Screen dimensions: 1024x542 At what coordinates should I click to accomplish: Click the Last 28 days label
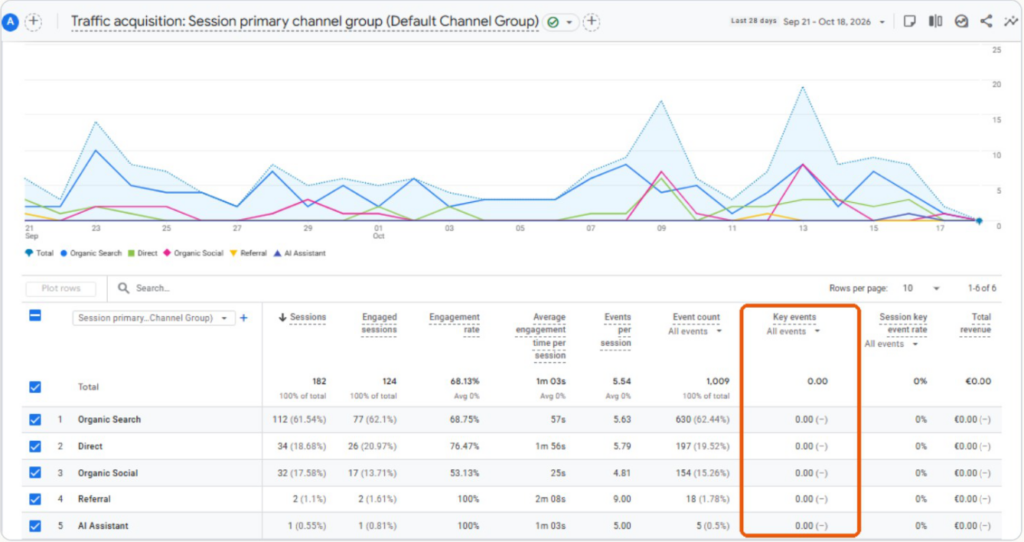pos(754,21)
